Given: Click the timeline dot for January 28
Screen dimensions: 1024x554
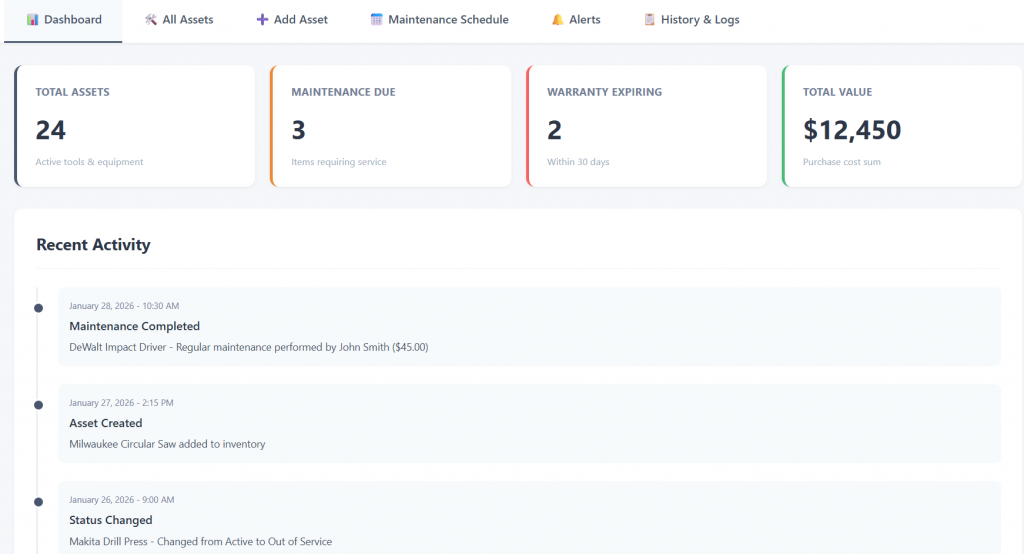Looking at the screenshot, I should tap(38, 308).
